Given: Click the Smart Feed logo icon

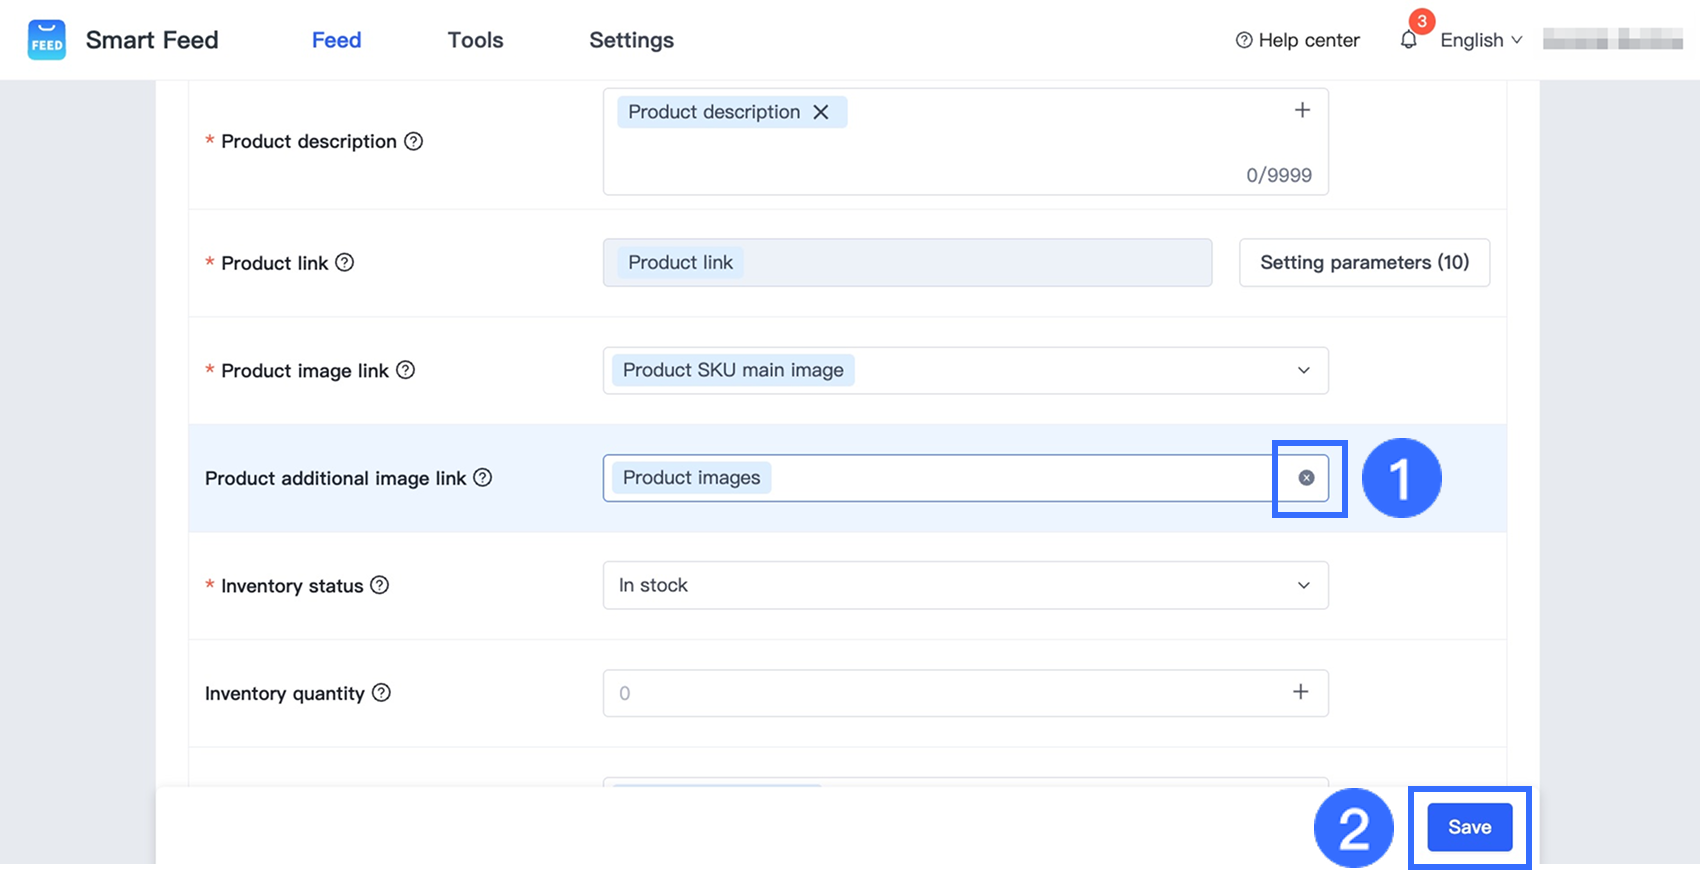Looking at the screenshot, I should coord(46,40).
